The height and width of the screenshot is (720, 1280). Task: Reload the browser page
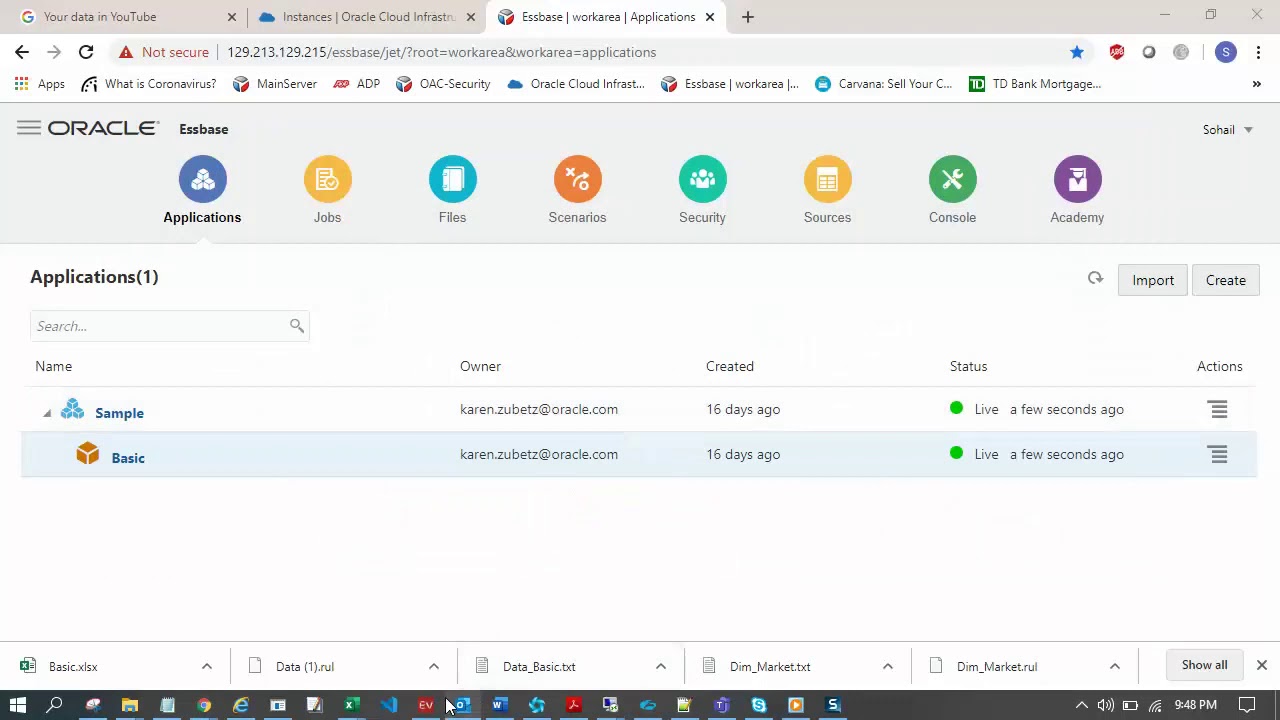click(x=86, y=52)
